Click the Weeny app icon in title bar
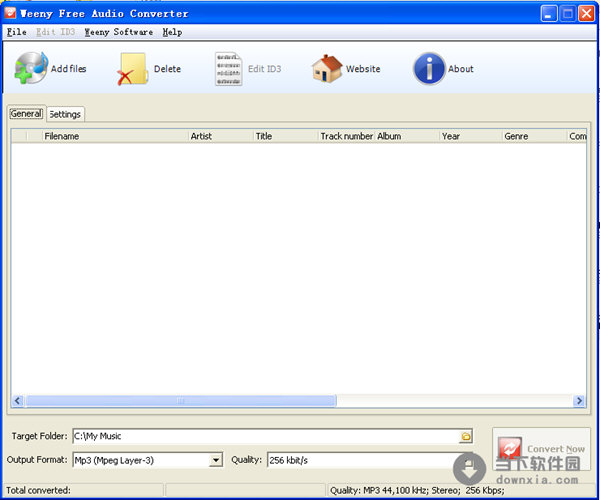Screen dimensions: 600x500 [10, 13]
